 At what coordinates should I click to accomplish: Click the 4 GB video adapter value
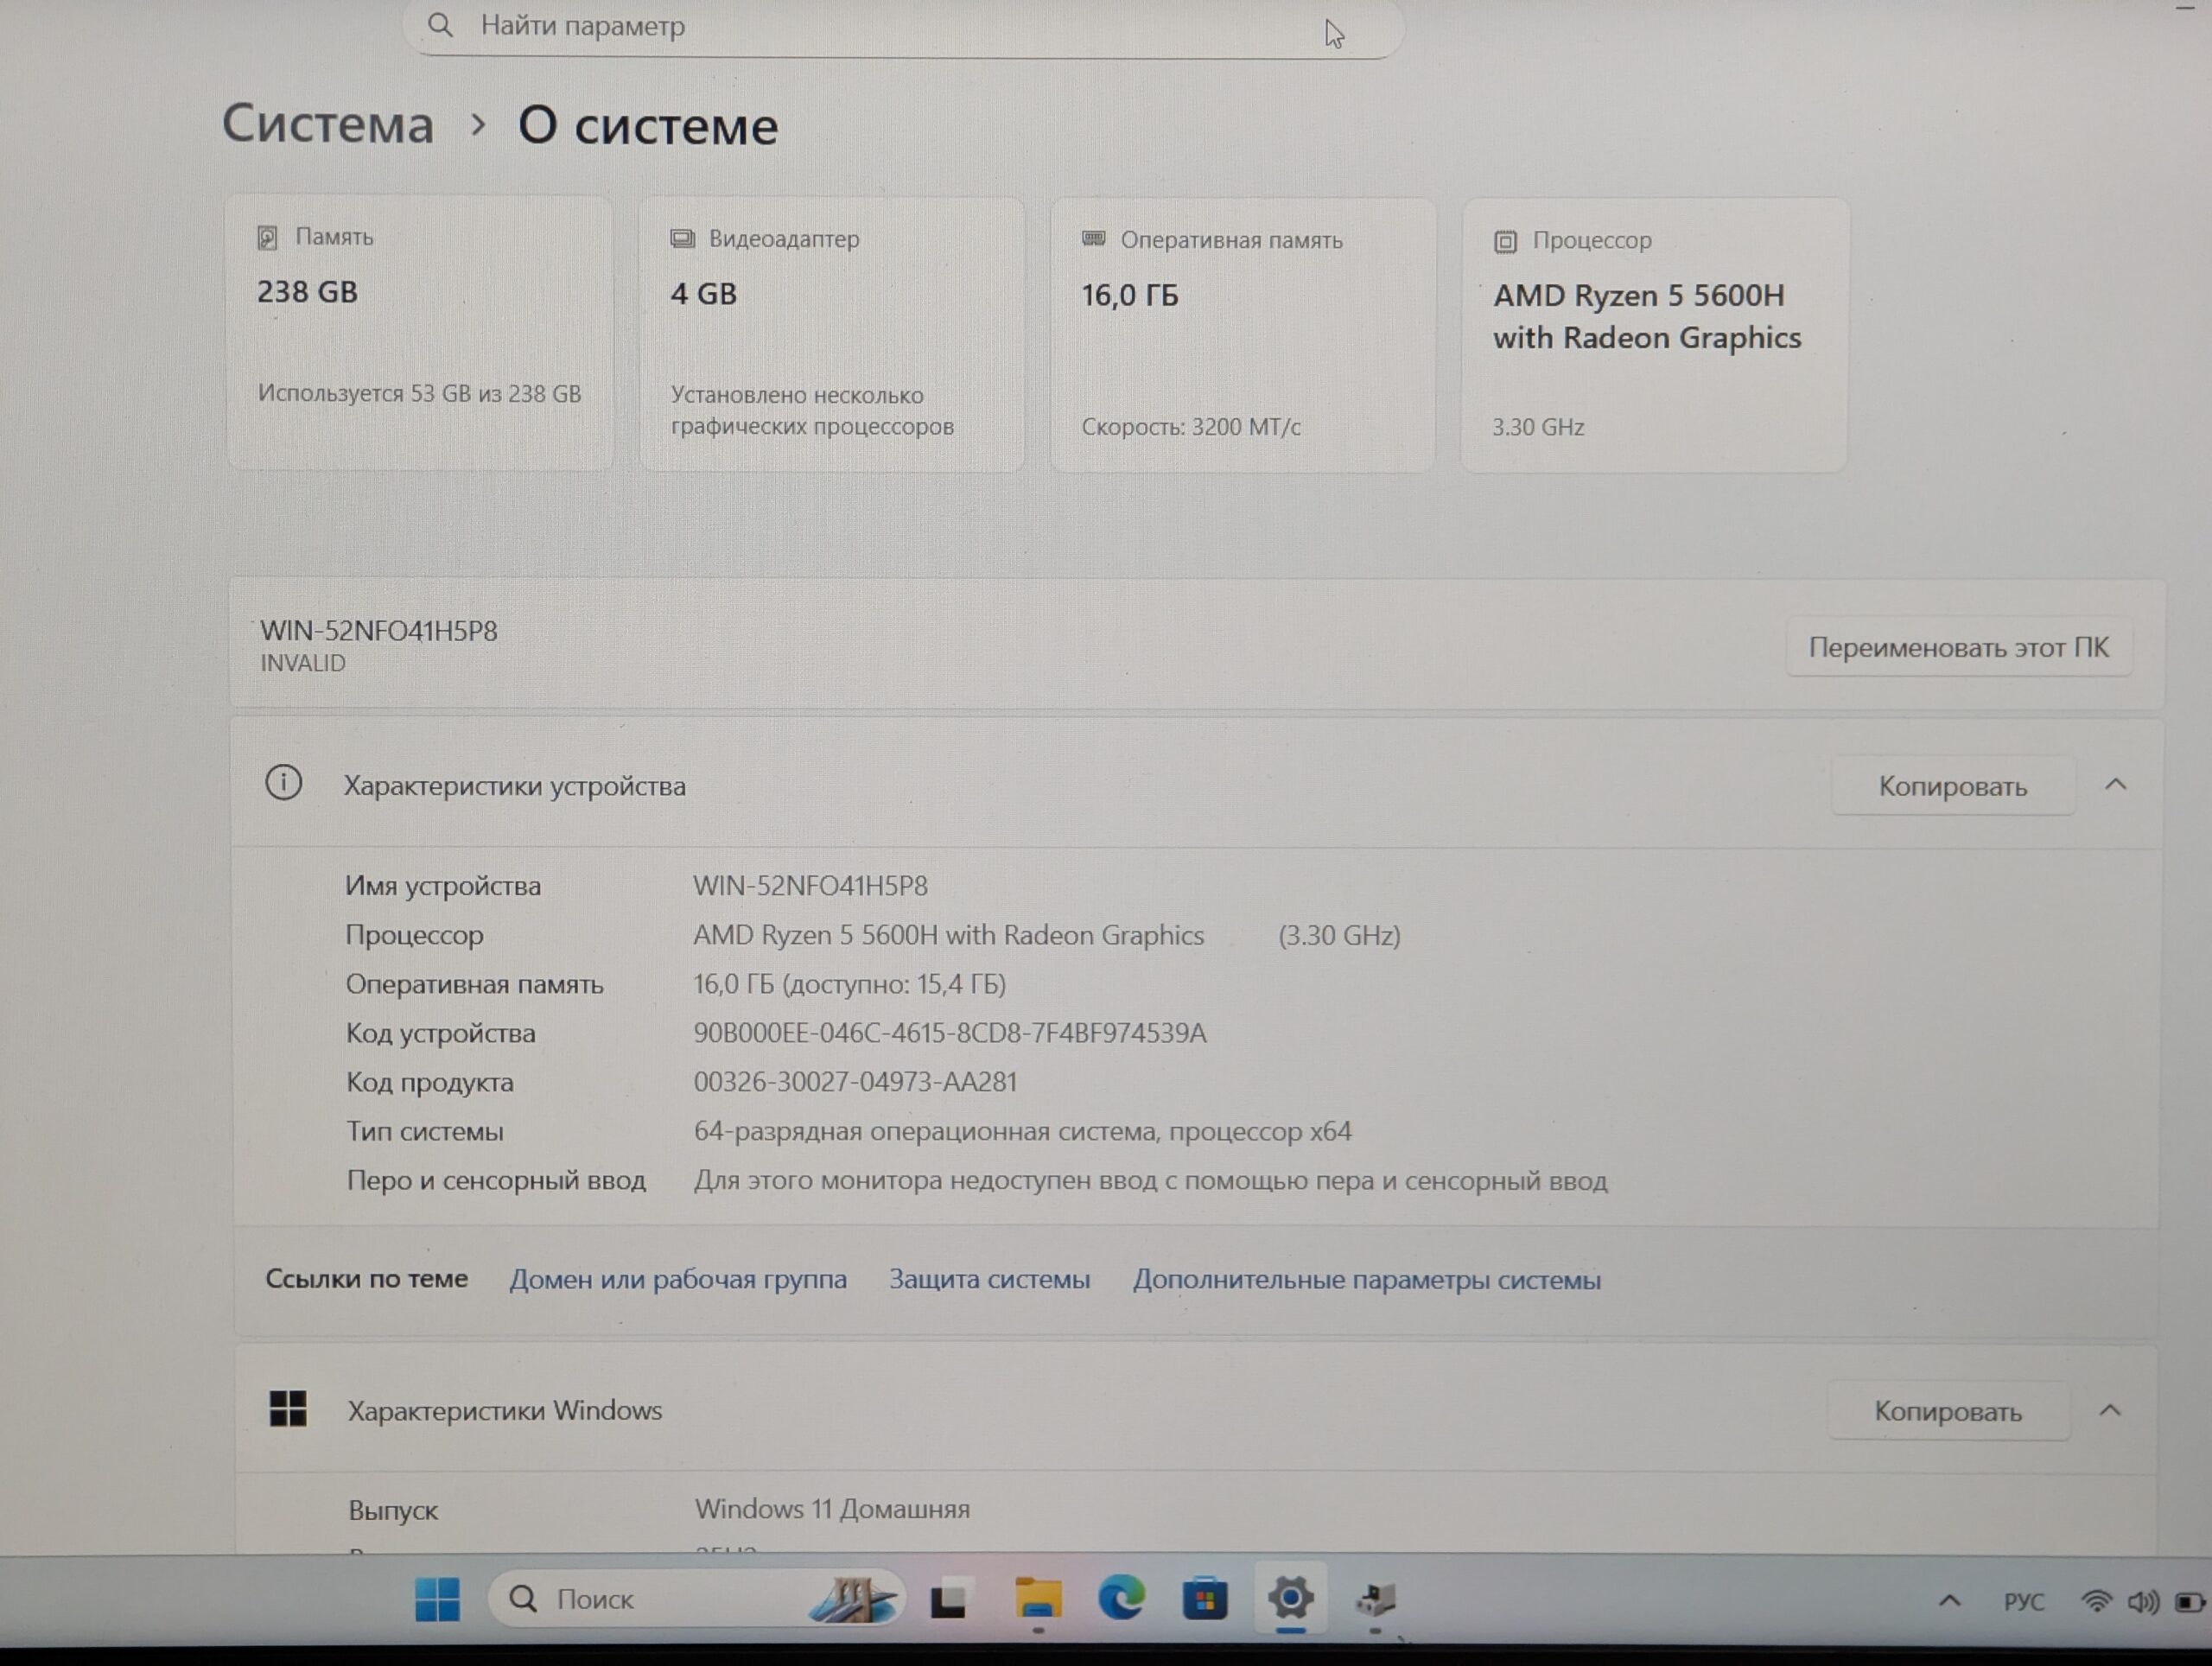703,294
